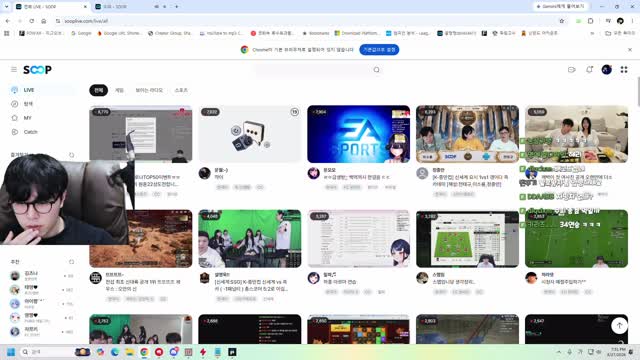Switch to the 스포츠 category tab
640x360 pixels.
coord(181,90)
